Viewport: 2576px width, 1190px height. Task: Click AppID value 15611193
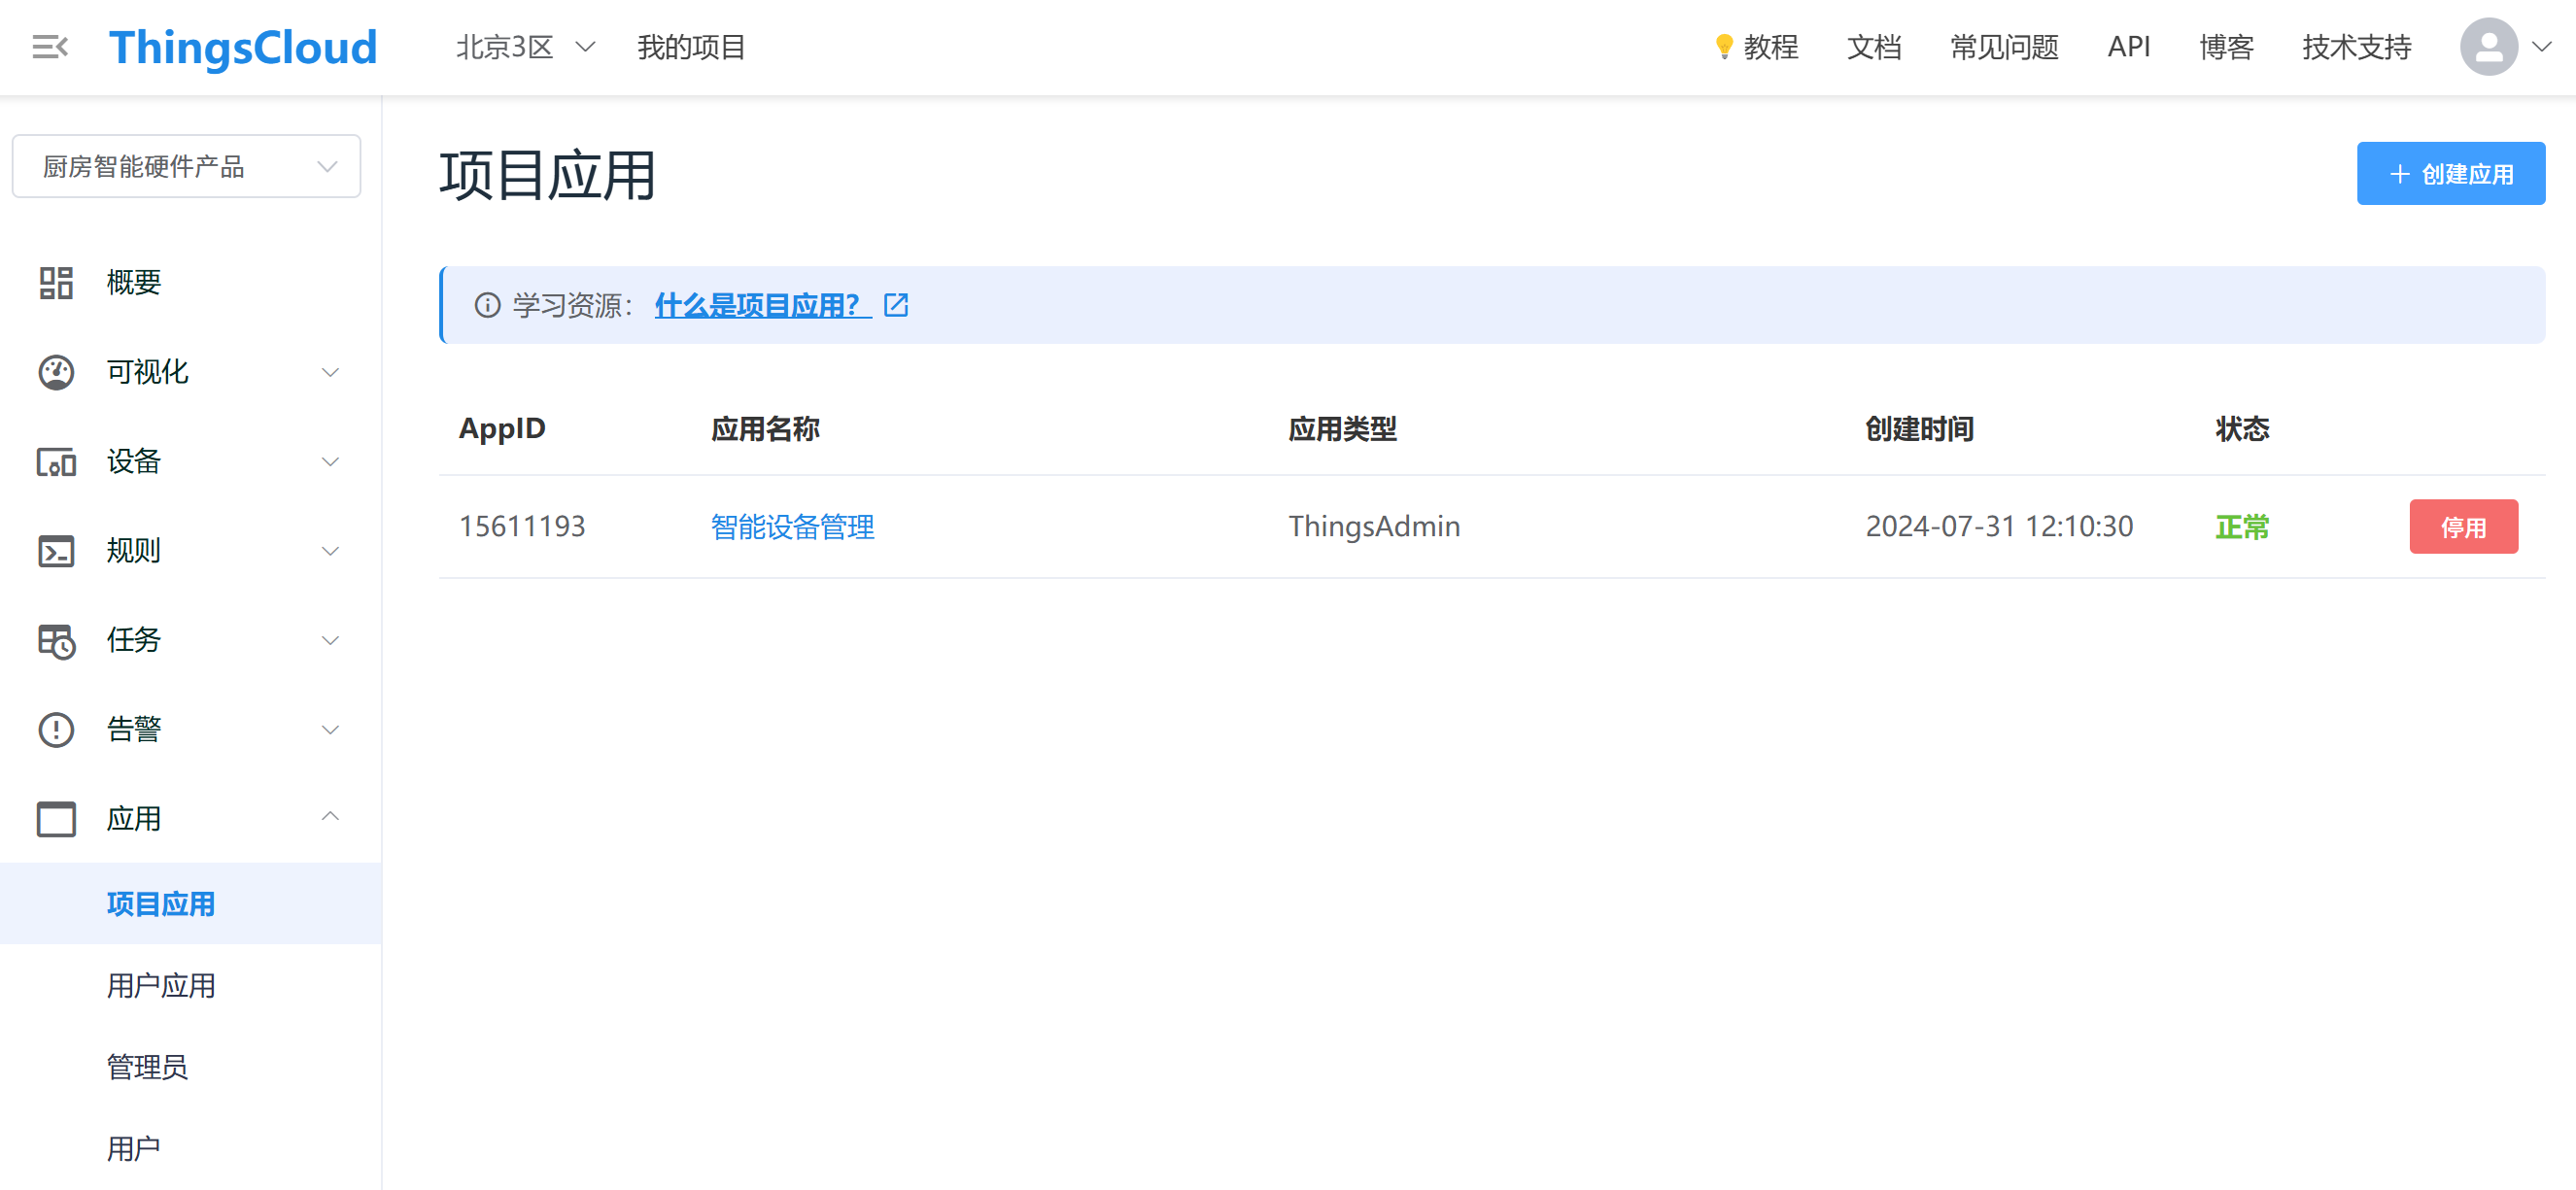522,526
